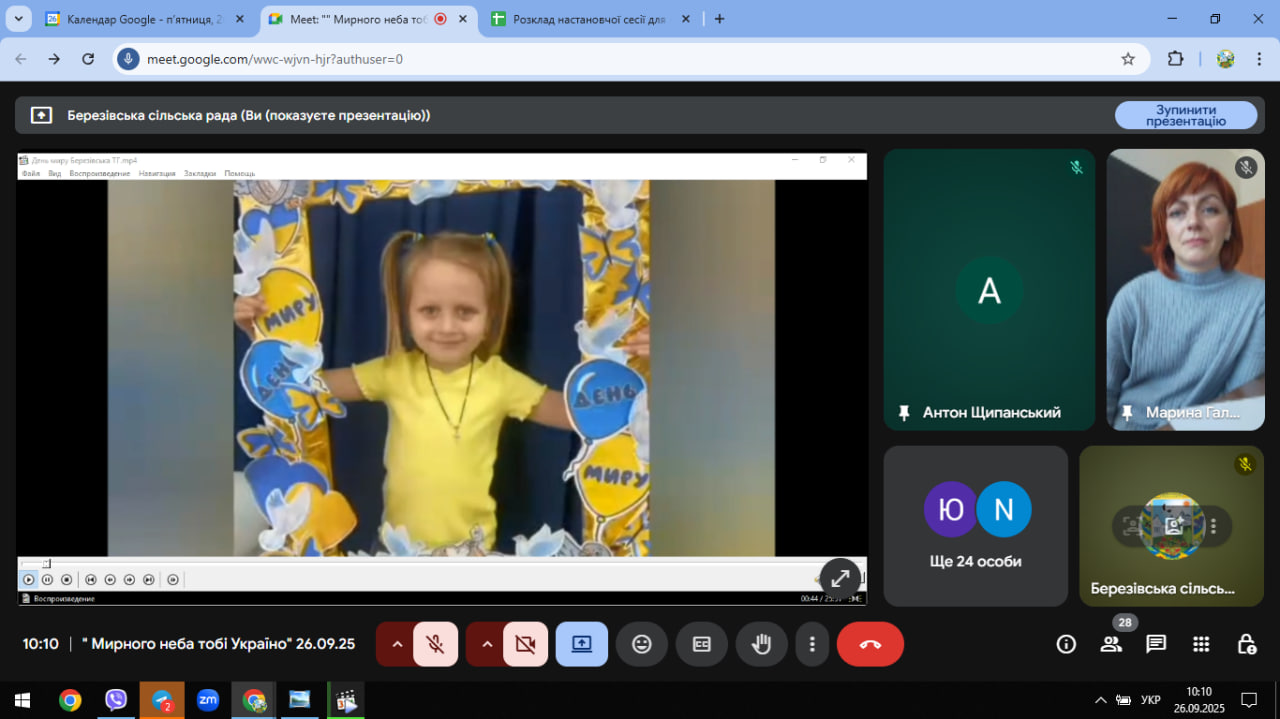Unmute the microphone
Viewport: 1280px width, 719px height.
click(x=435, y=644)
